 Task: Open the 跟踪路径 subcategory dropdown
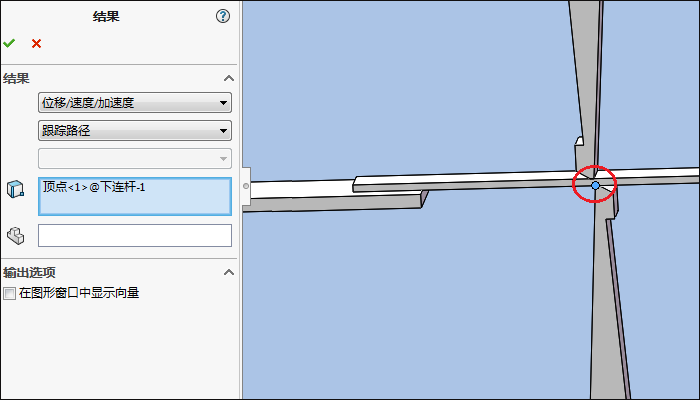pos(135,130)
